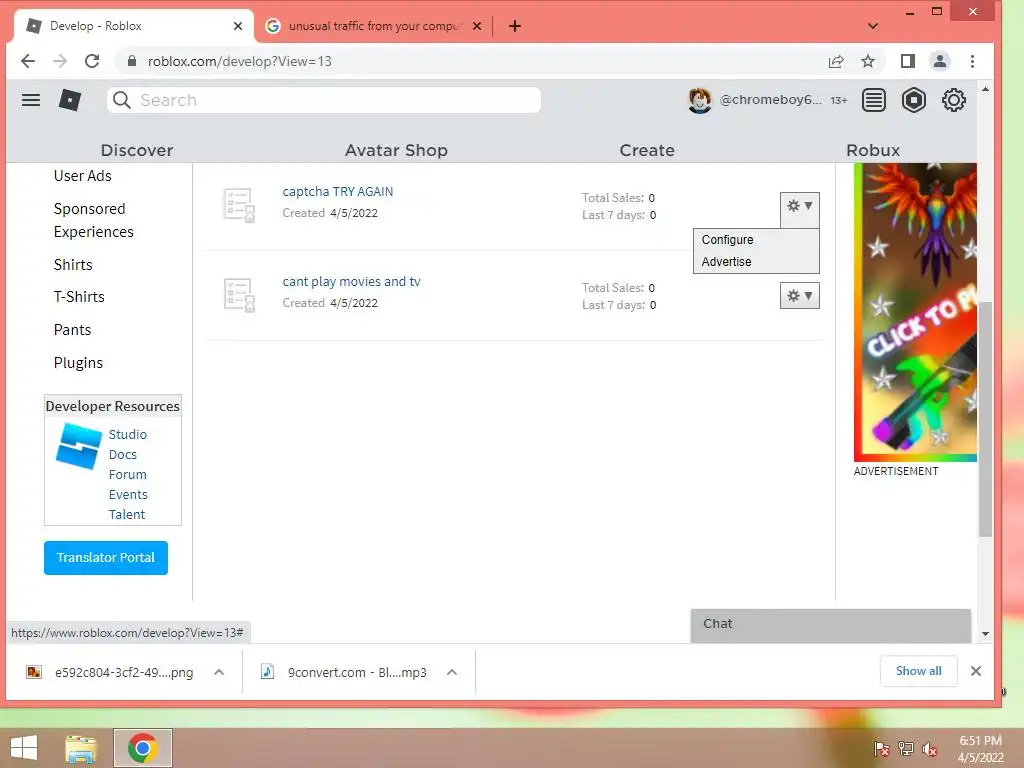Open Chrome three-dot menu
1024x768 pixels.
point(972,61)
